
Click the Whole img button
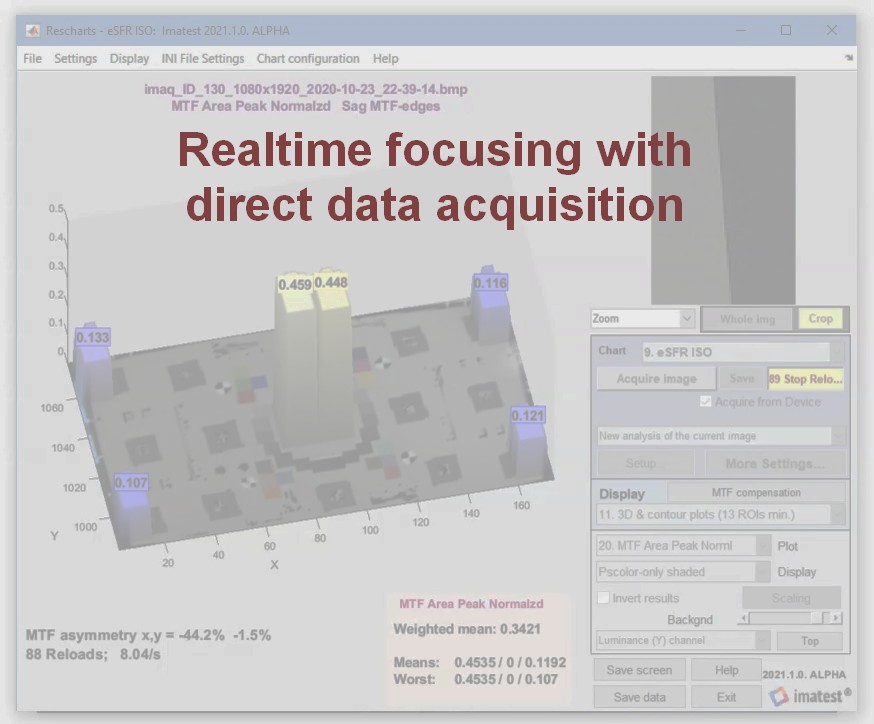[x=747, y=319]
